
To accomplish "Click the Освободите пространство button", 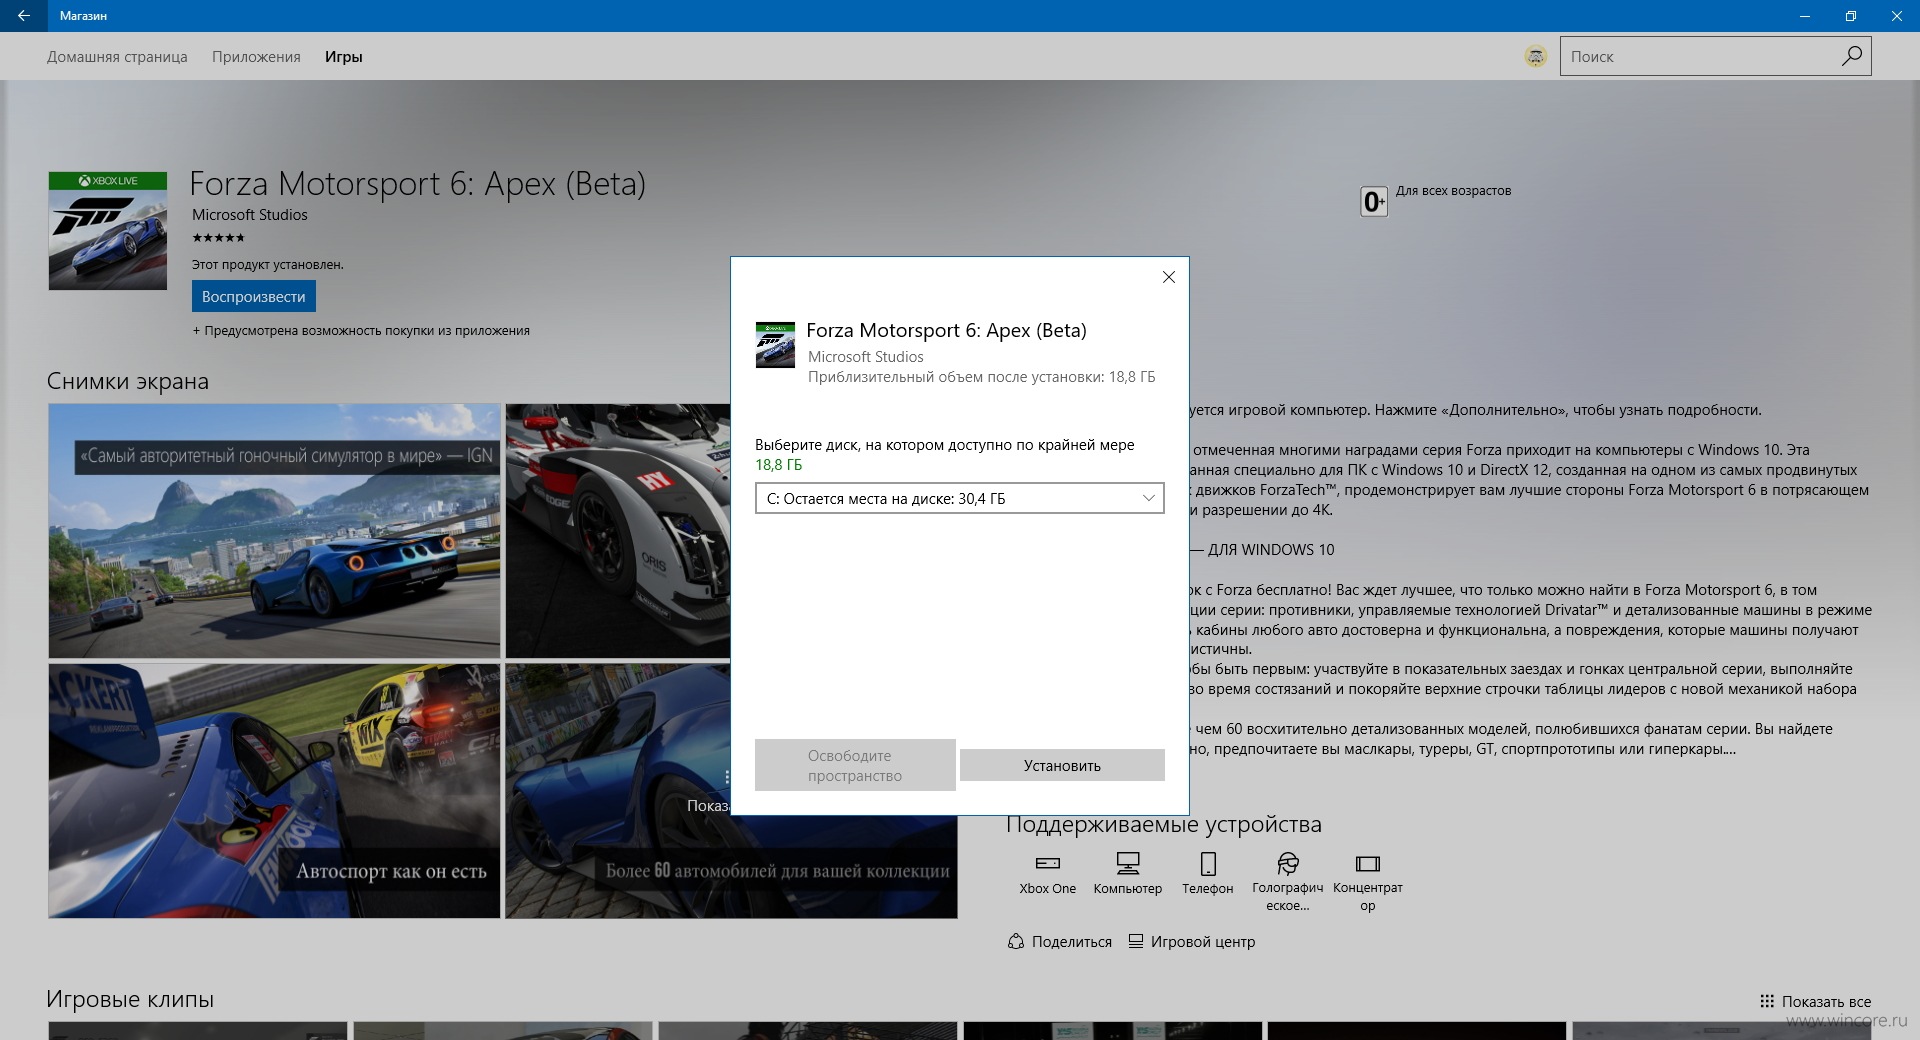I will (x=855, y=765).
